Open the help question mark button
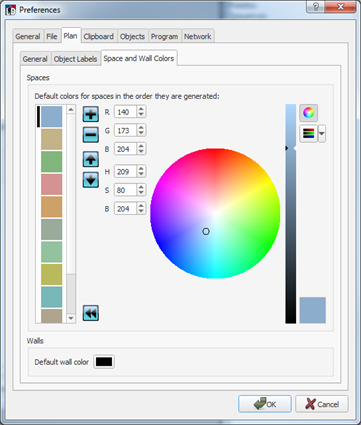The width and height of the screenshot is (361, 425). [316, 7]
